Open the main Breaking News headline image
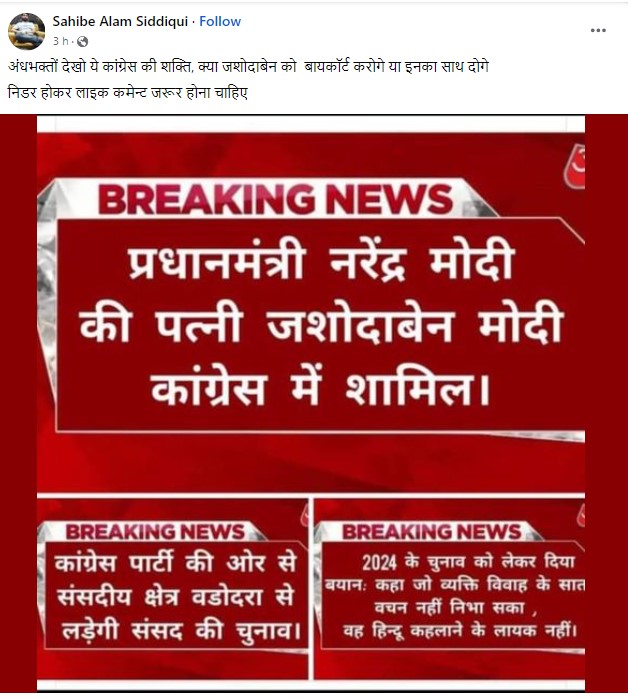 coord(311,305)
